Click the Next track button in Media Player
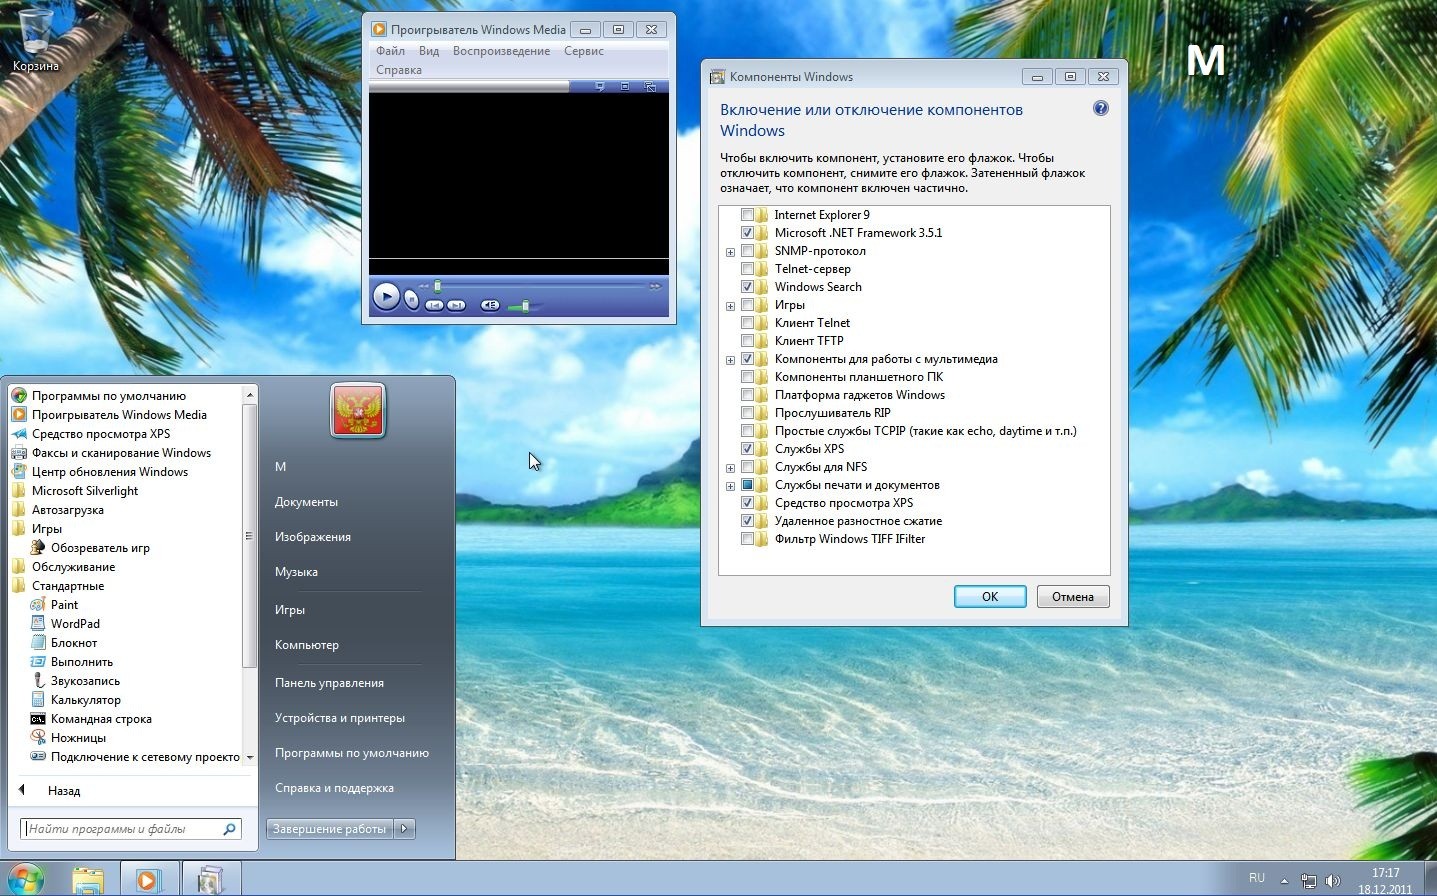 tap(456, 305)
